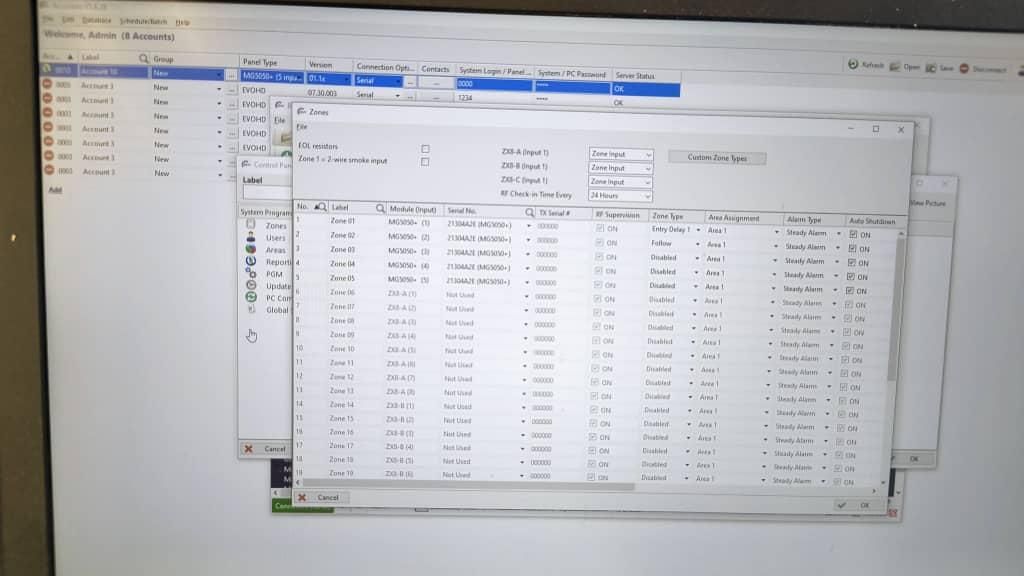Click Add below accounts list
Viewport: 1024px width, 576px height.
[x=55, y=190]
